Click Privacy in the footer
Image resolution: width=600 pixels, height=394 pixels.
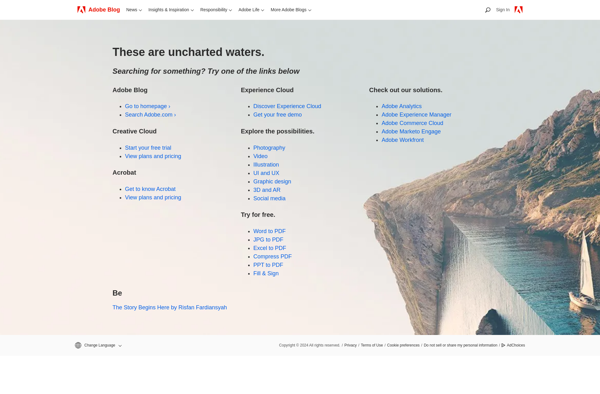[350, 345]
